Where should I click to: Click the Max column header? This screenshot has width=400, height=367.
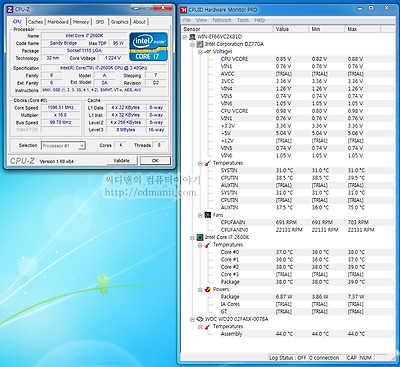click(x=362, y=29)
